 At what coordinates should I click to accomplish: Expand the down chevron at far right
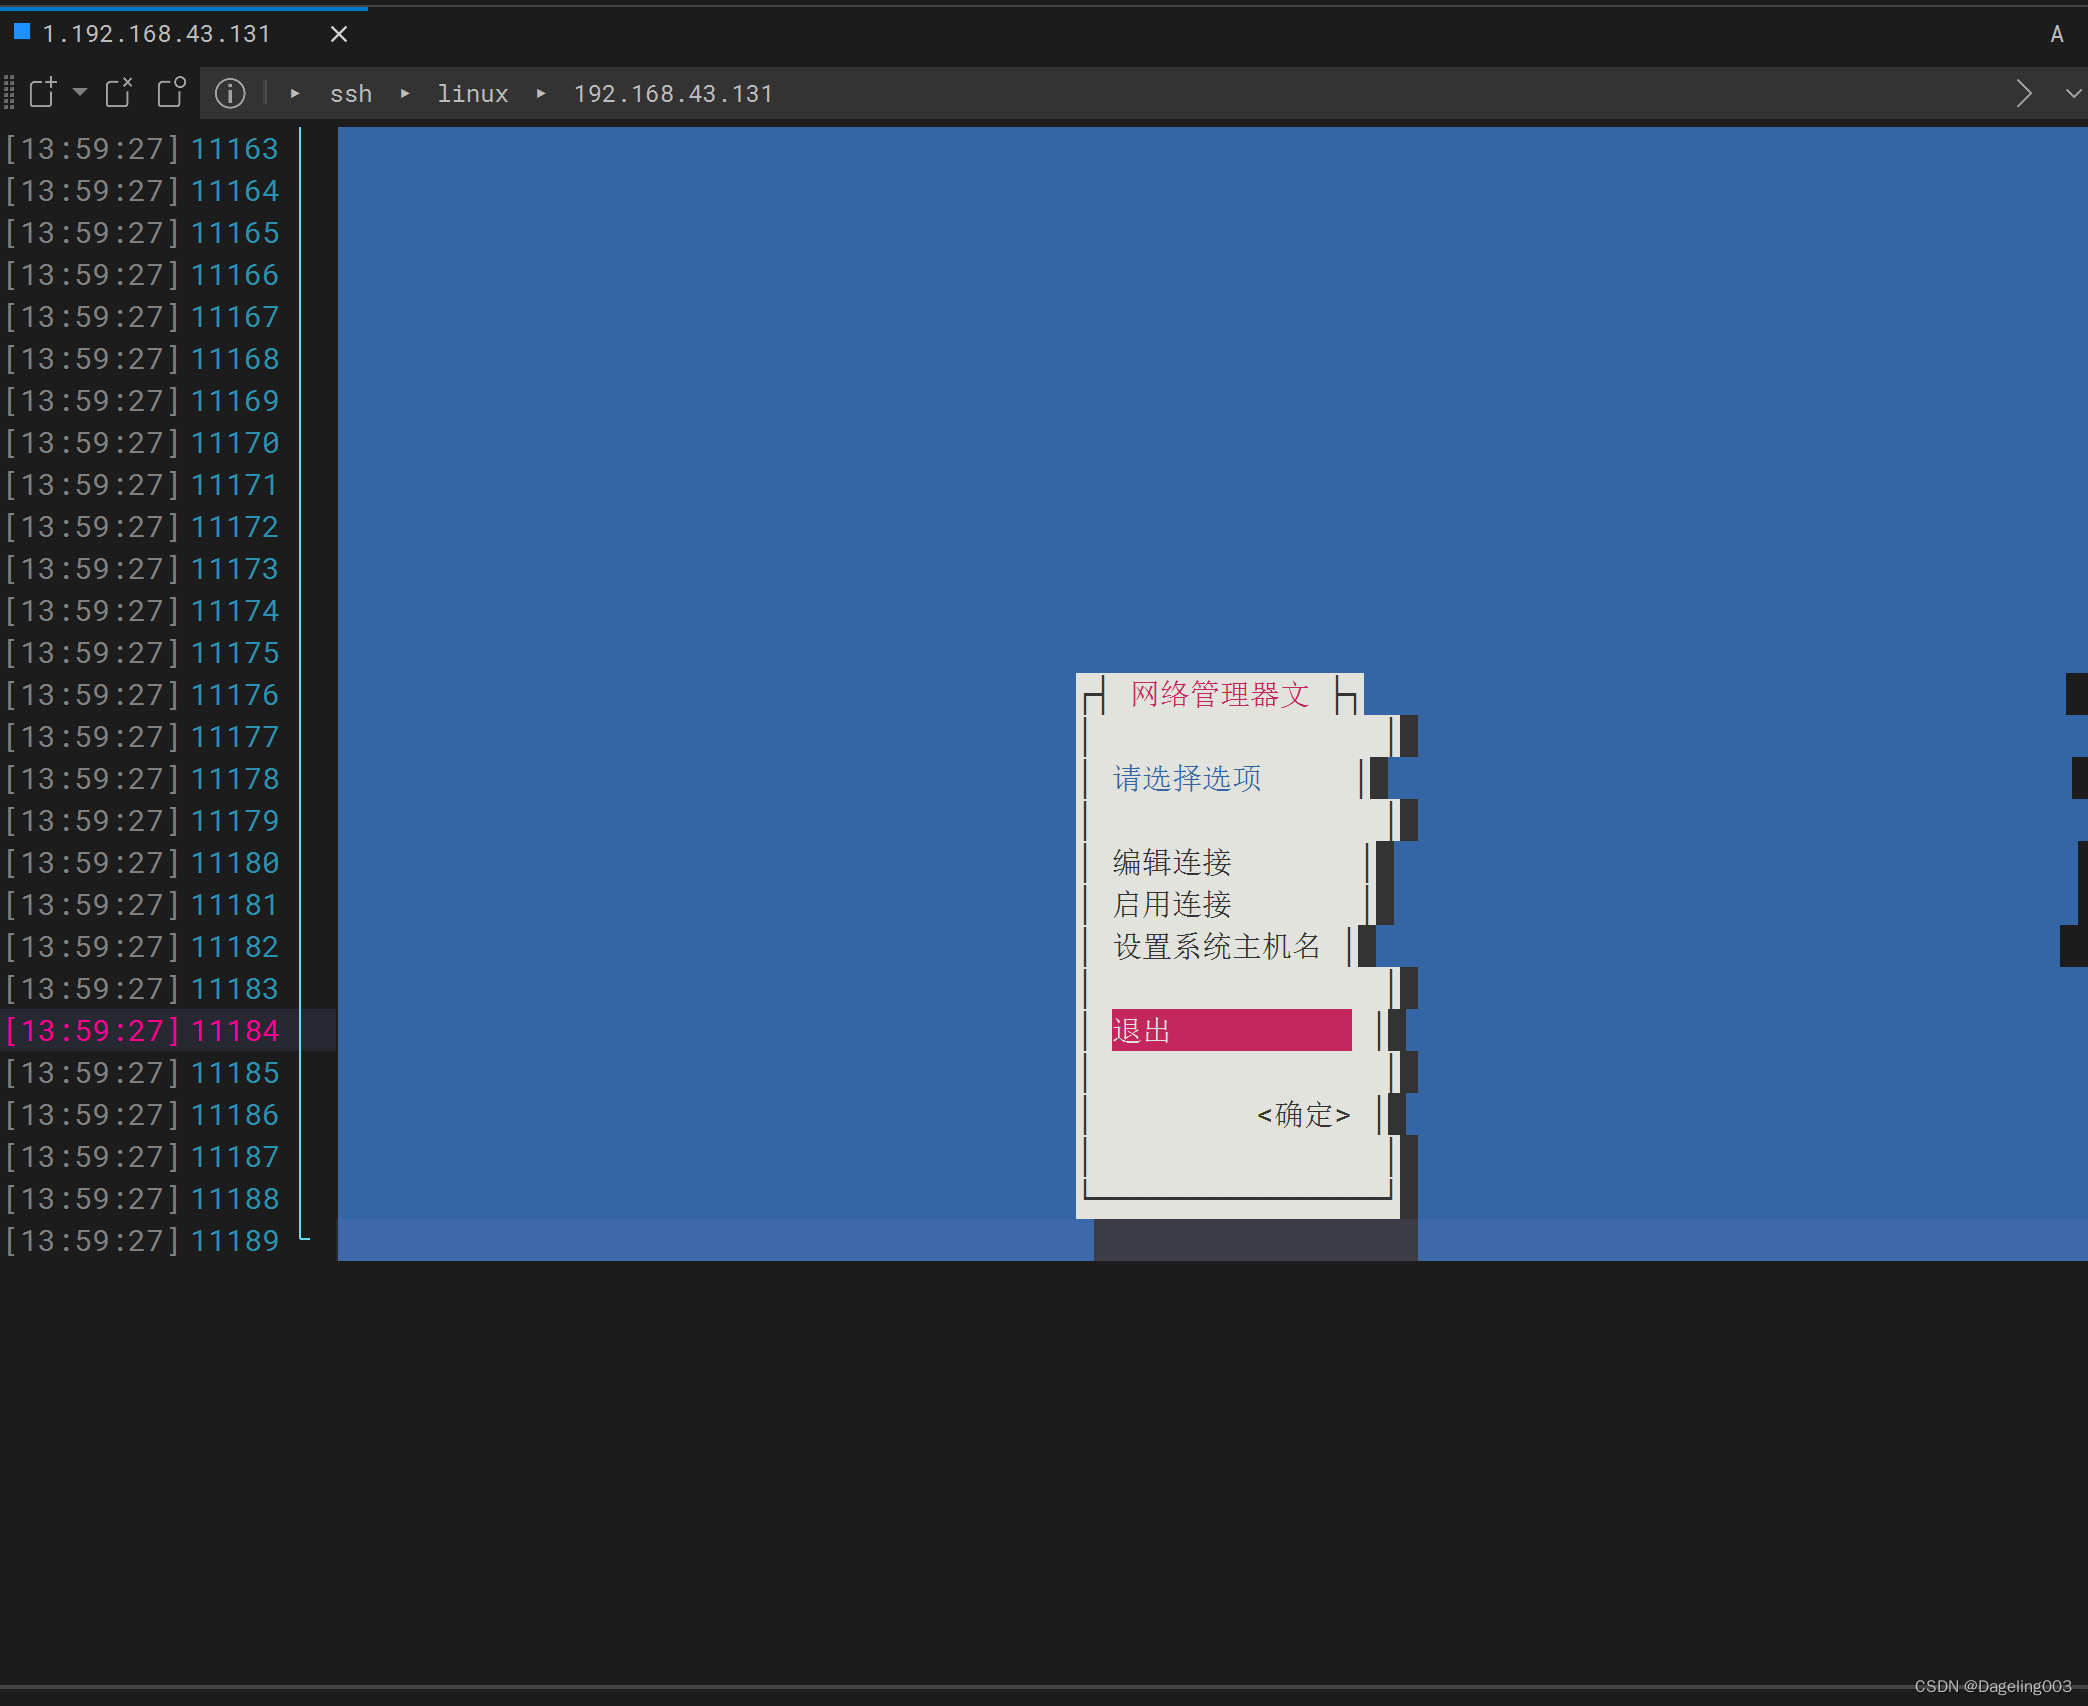pos(2073,94)
